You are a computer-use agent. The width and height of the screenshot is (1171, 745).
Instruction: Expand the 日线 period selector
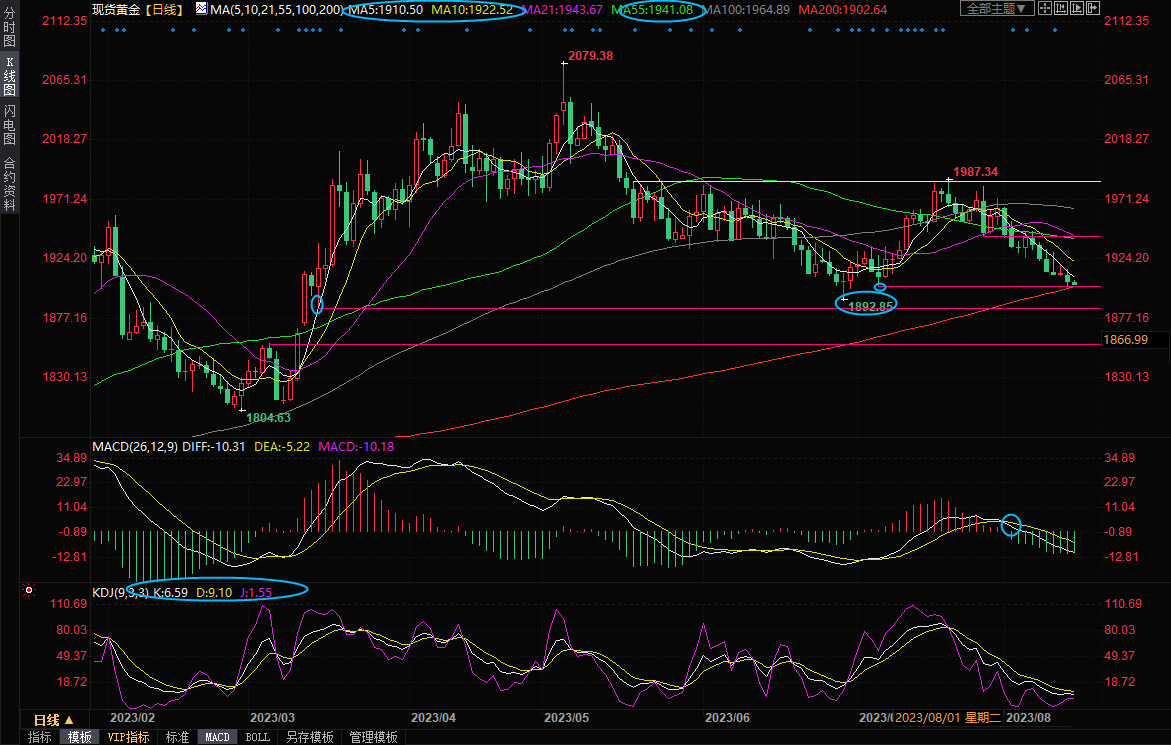[53, 720]
